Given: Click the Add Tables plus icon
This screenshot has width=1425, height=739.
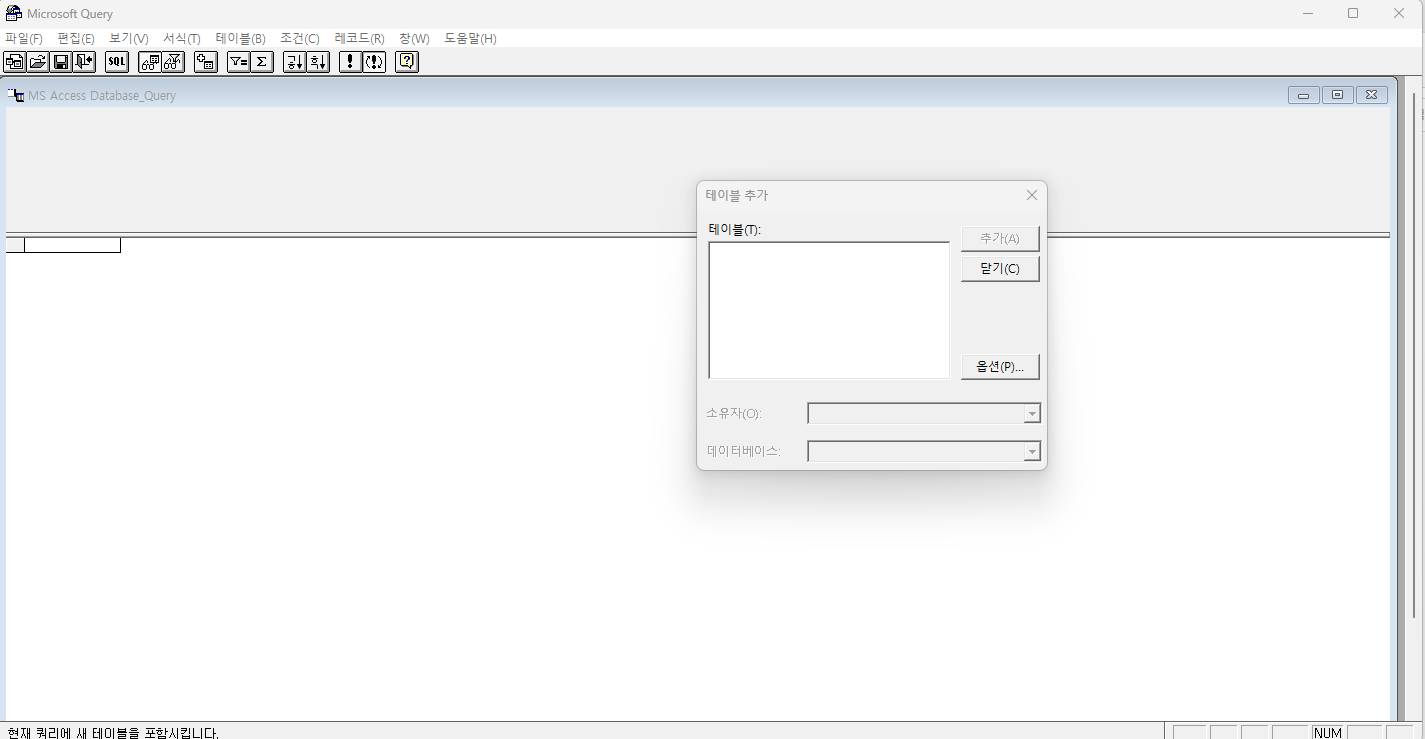Looking at the screenshot, I should [x=206, y=62].
